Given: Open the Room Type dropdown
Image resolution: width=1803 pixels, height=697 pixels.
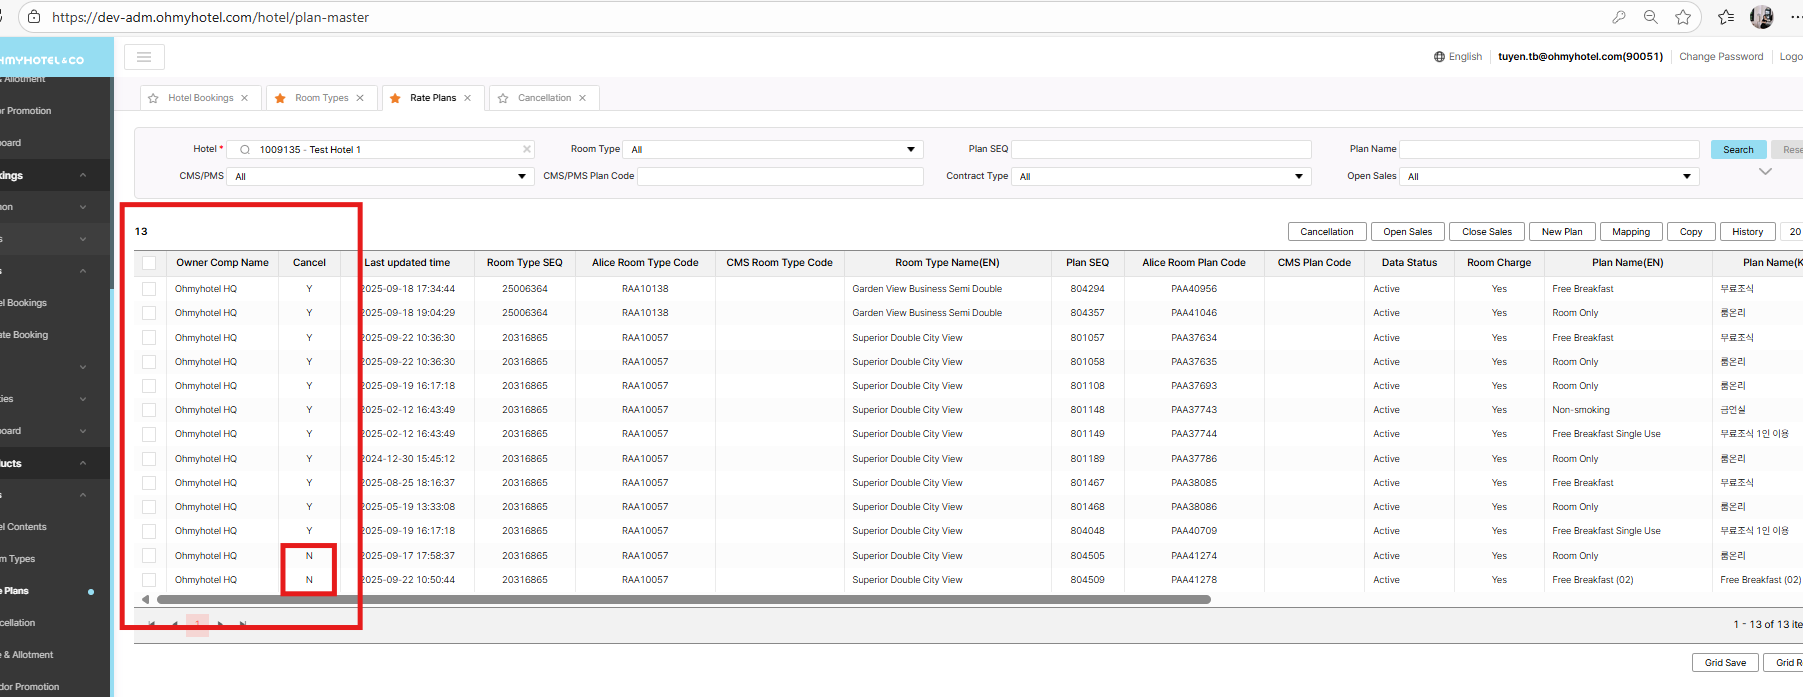Looking at the screenshot, I should click(x=772, y=149).
